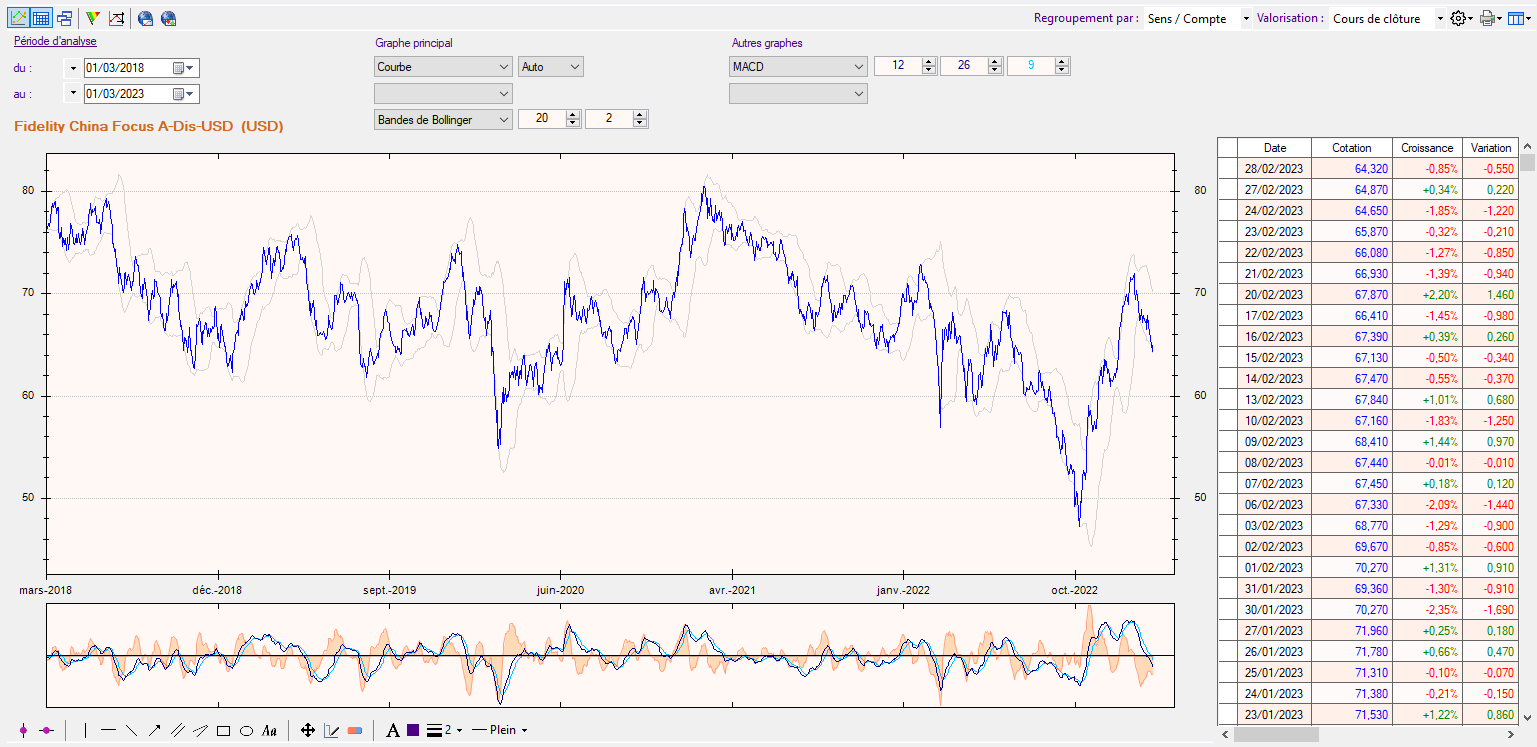This screenshot has height=747, width=1537.
Task: Select the arrow drawing tool
Action: click(x=154, y=731)
